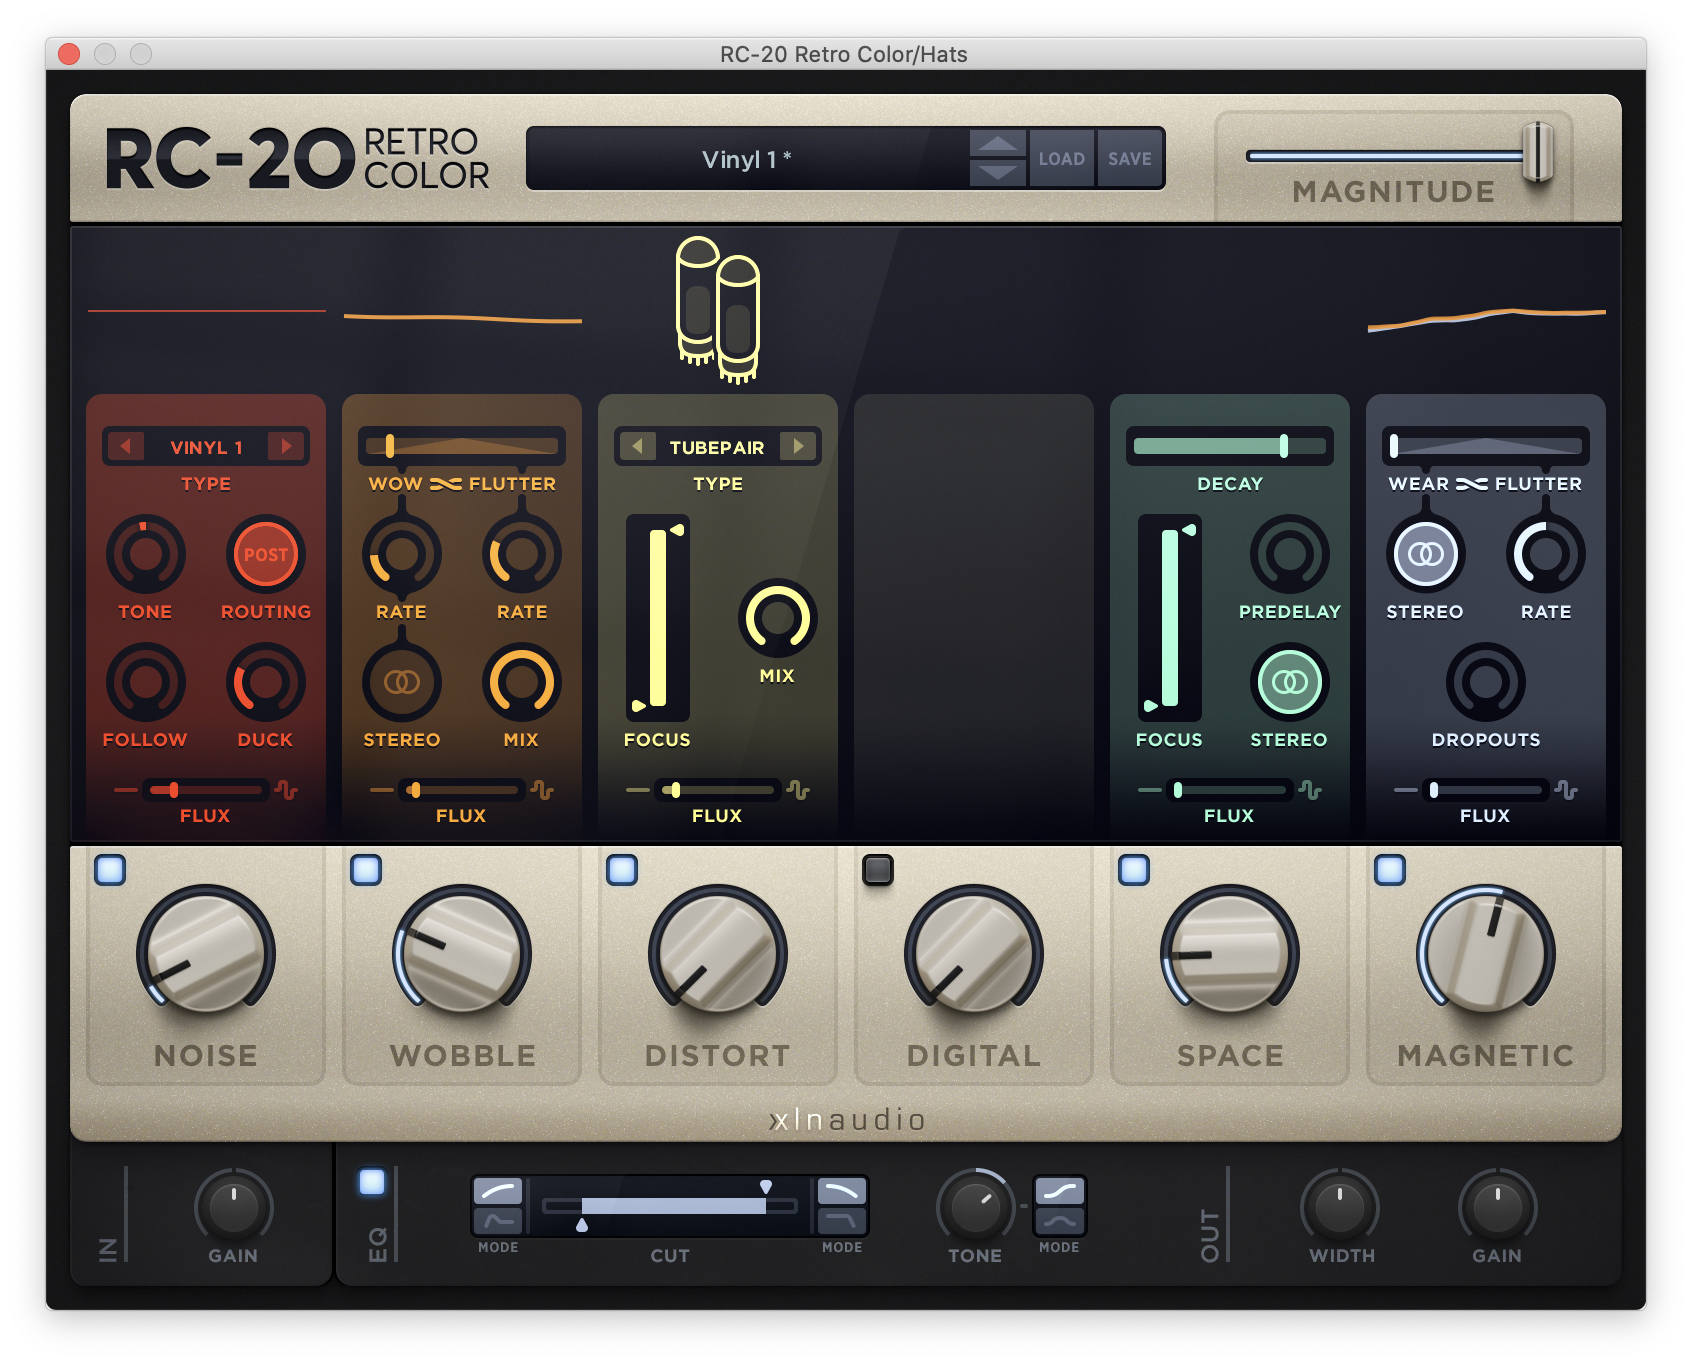Select next distortion type with the arrow right of TUBEPAIR
Screen dimensions: 1692x1364
[798, 446]
